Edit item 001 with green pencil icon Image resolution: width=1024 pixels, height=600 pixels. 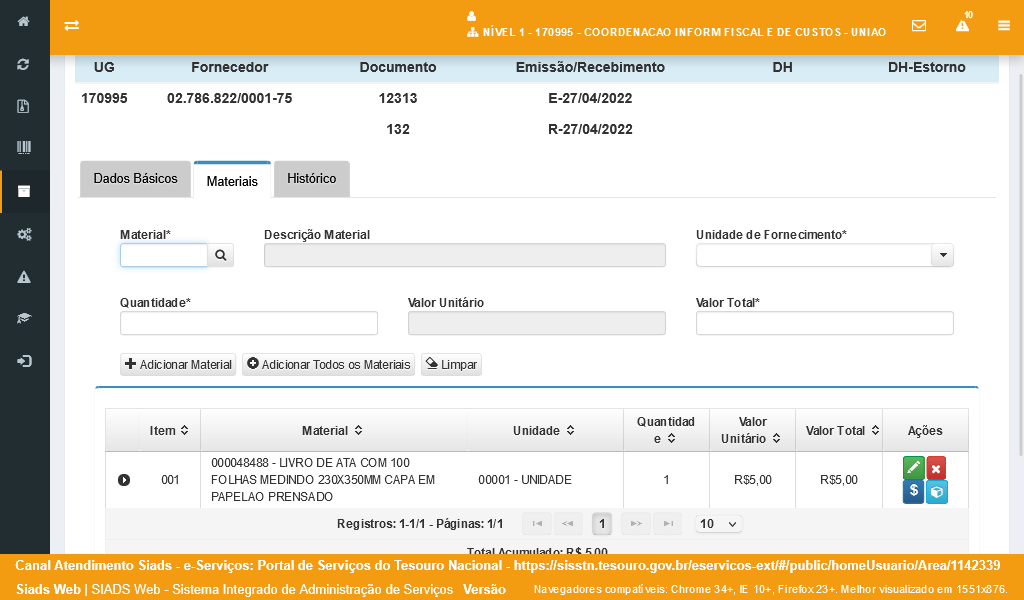(914, 467)
